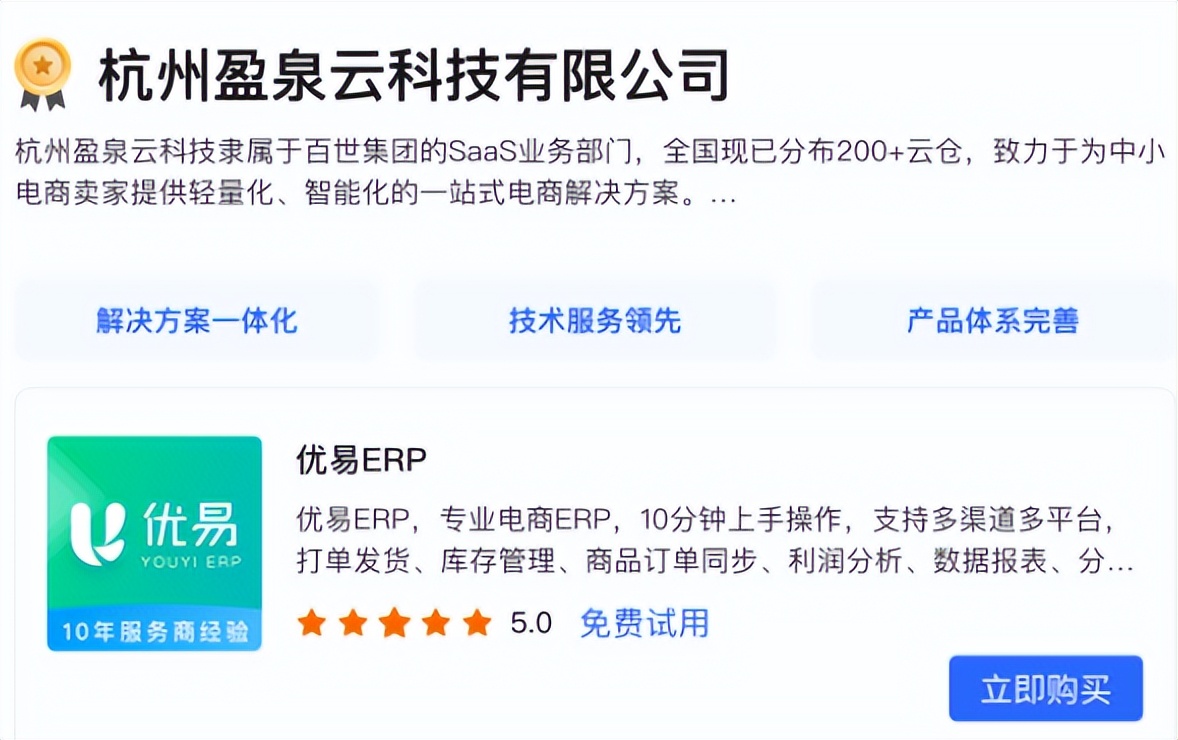The image size is (1178, 740).
Task: Select the 解决方案一体化 feature tag
Action: click(196, 319)
